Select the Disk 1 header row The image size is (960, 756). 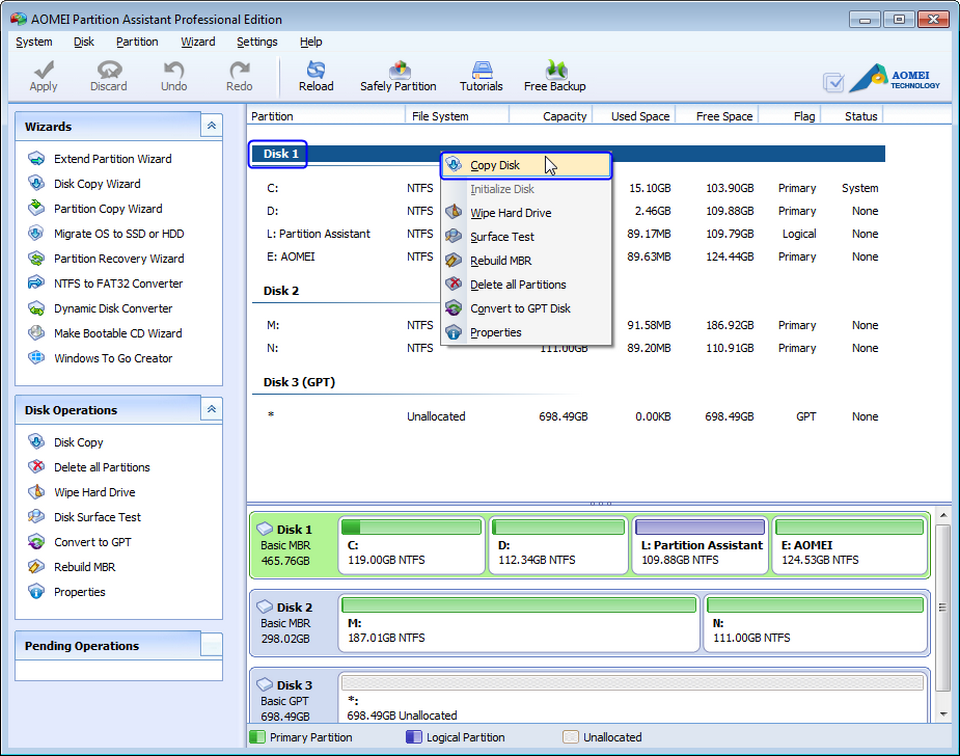567,154
